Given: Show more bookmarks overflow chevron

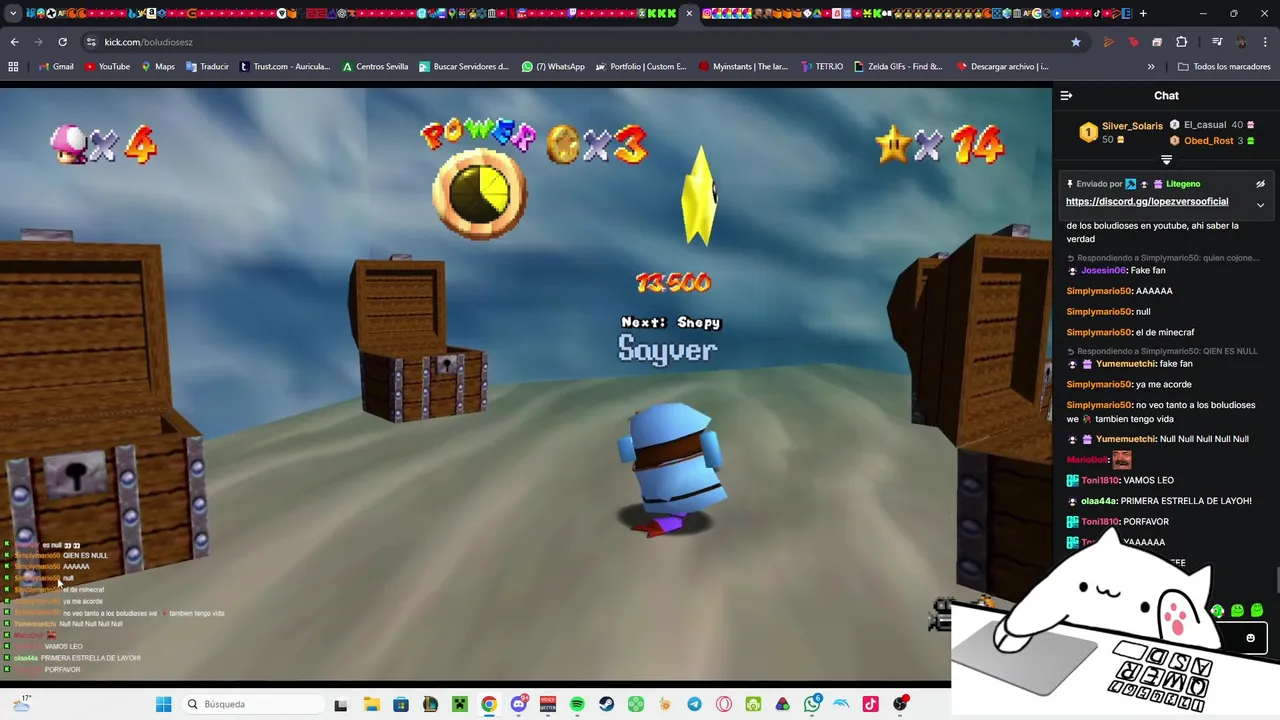Looking at the screenshot, I should [x=1151, y=67].
